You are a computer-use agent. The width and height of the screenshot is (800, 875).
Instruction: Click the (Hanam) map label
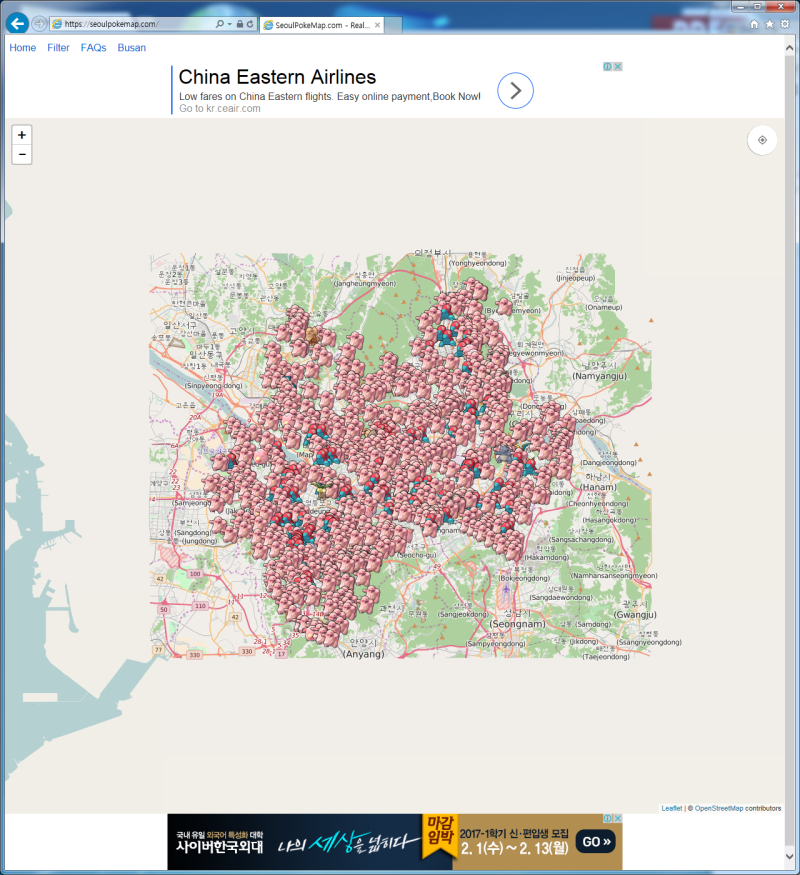pyautogui.click(x=599, y=487)
